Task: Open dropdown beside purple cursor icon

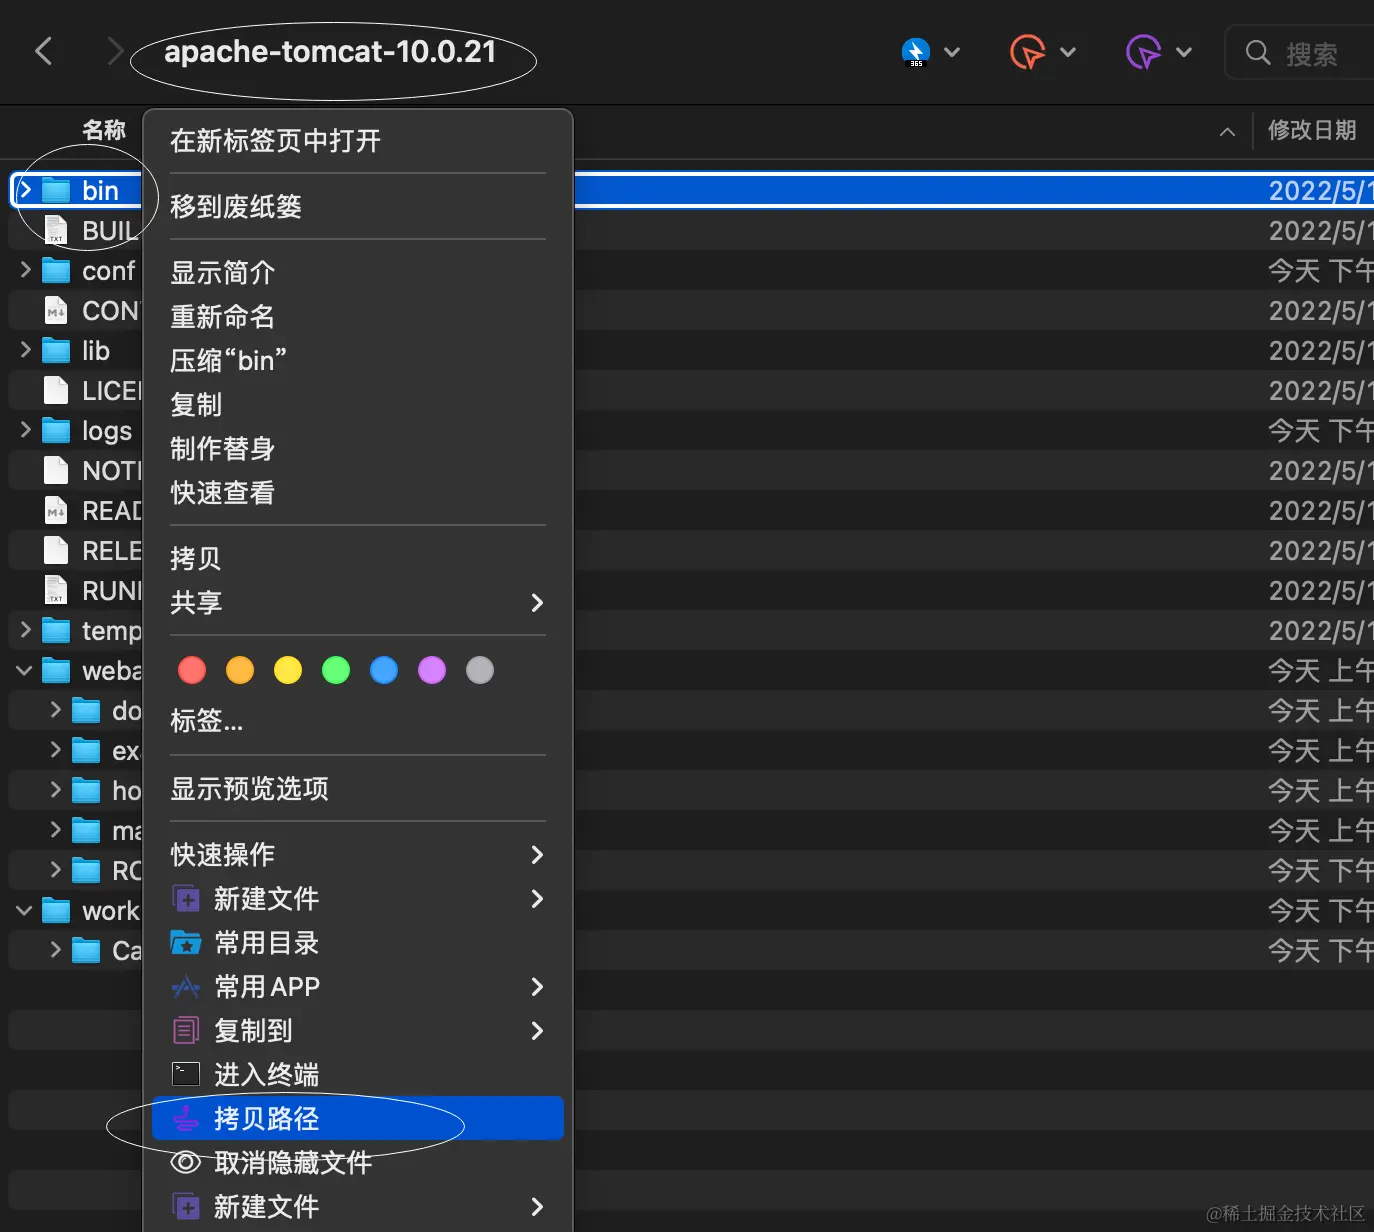Action: click(1184, 52)
